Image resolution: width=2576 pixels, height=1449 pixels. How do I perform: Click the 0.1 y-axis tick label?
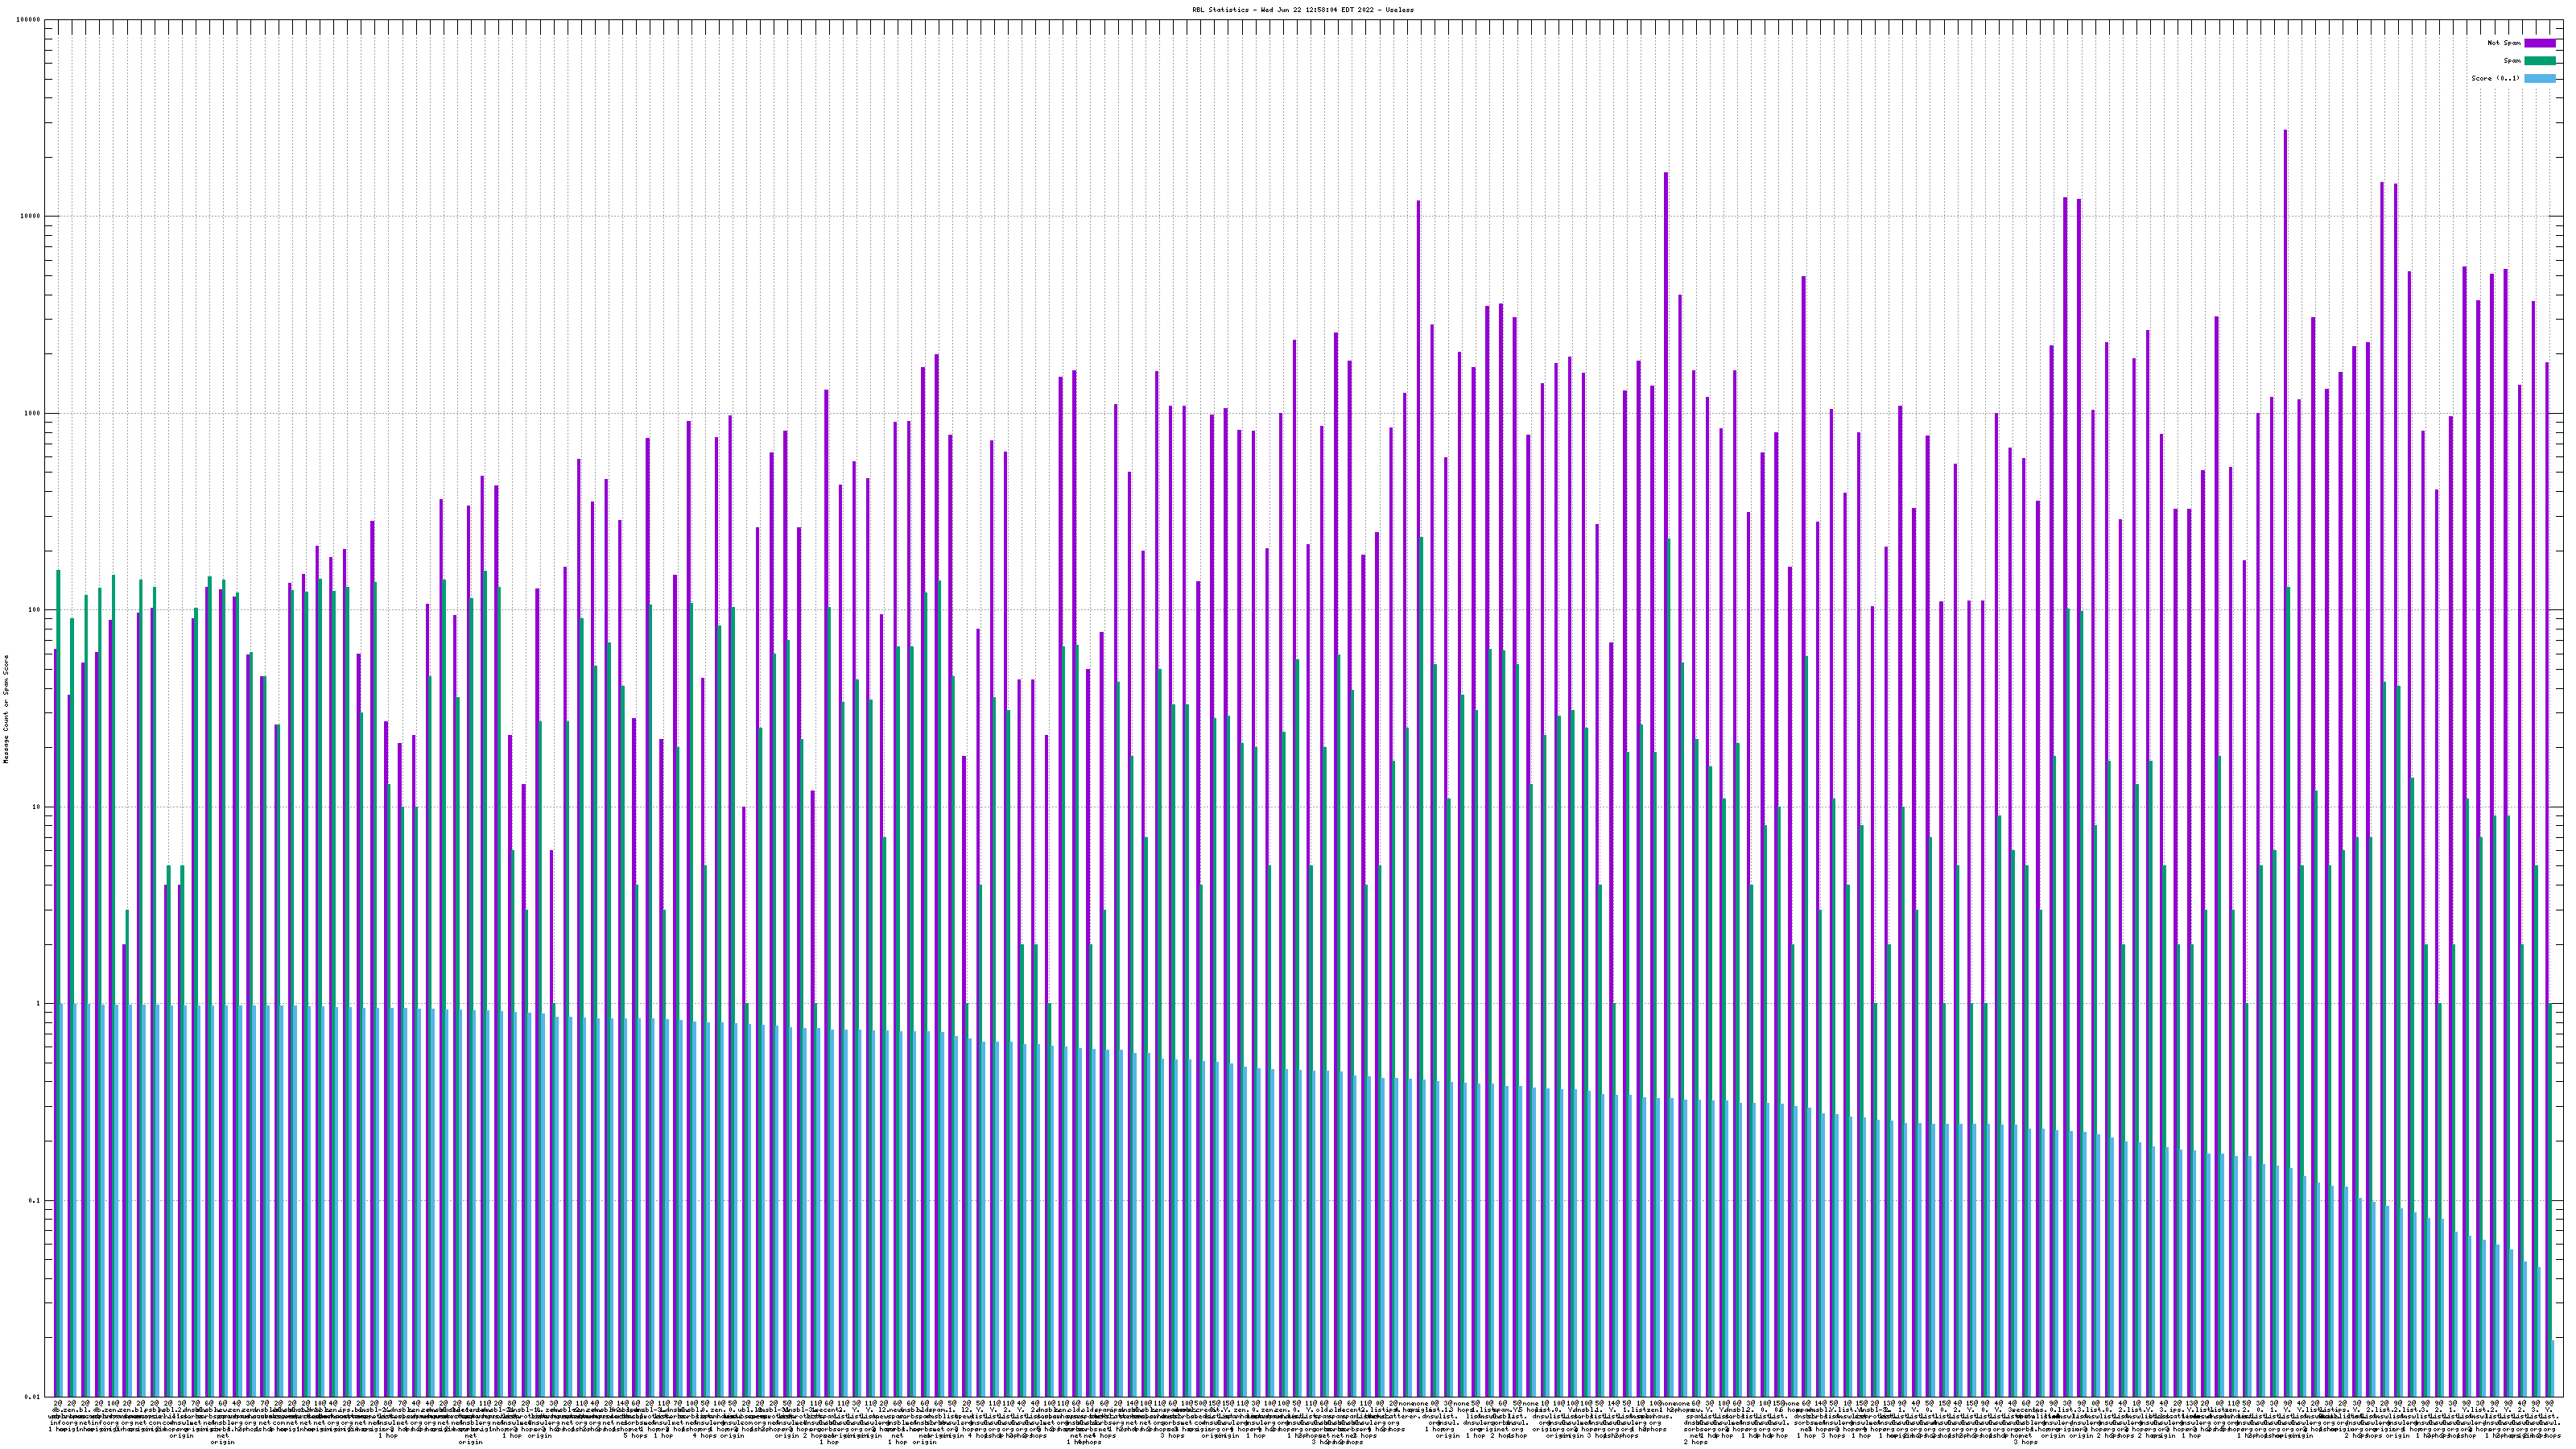[35, 1201]
